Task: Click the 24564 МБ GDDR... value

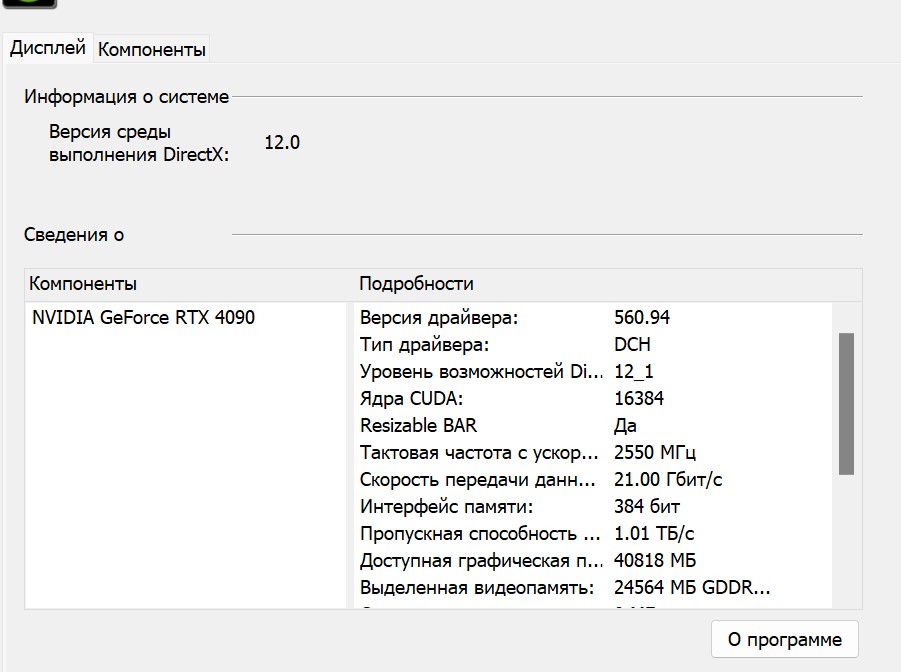Action: click(x=692, y=587)
